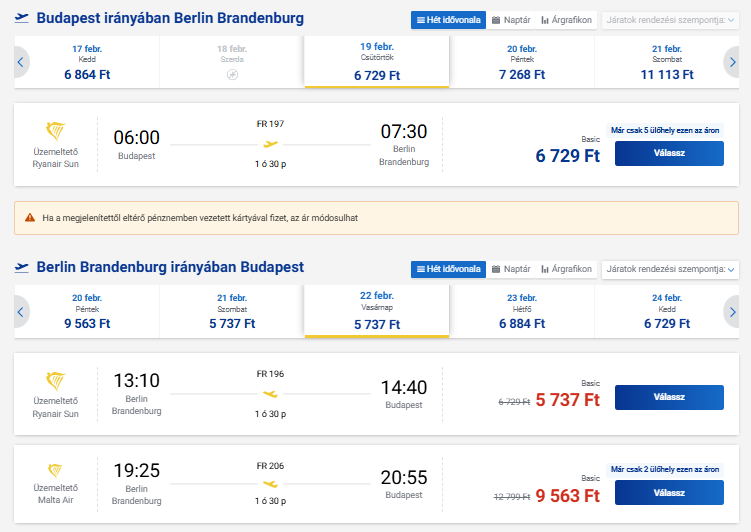Select 23 febr. Hétfő return date

click(522, 311)
